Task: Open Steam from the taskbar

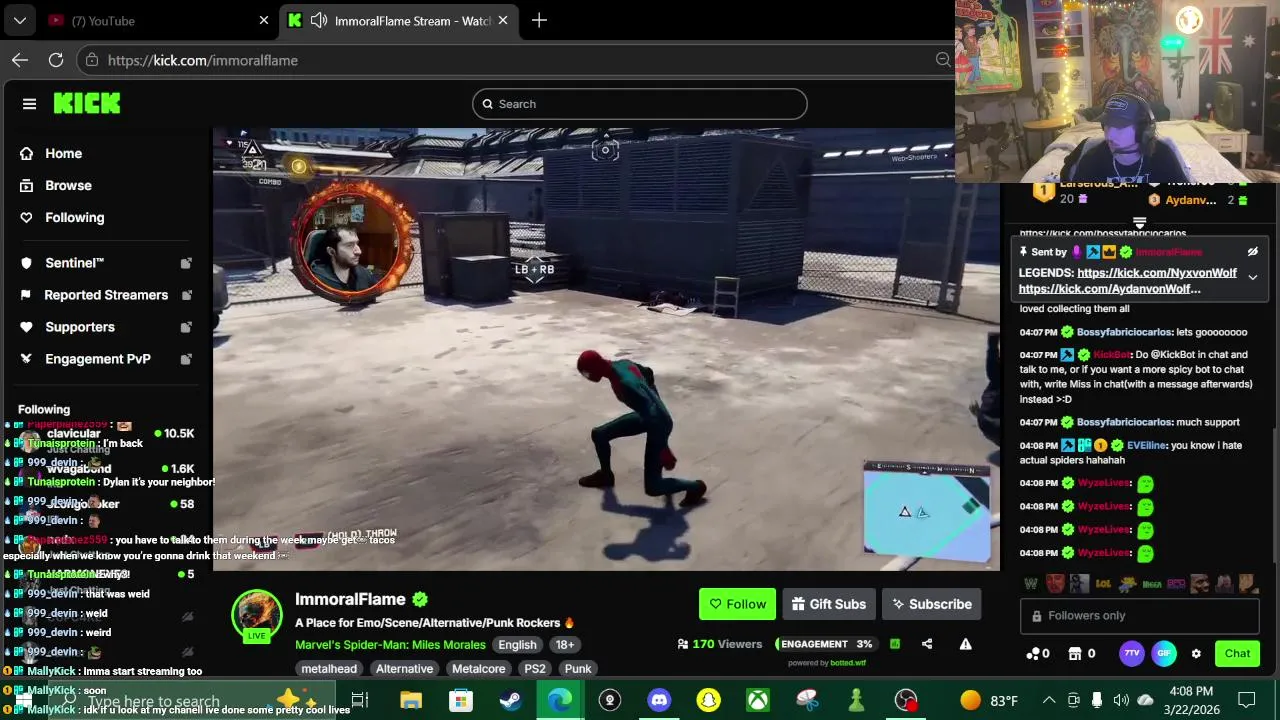Action: click(510, 701)
